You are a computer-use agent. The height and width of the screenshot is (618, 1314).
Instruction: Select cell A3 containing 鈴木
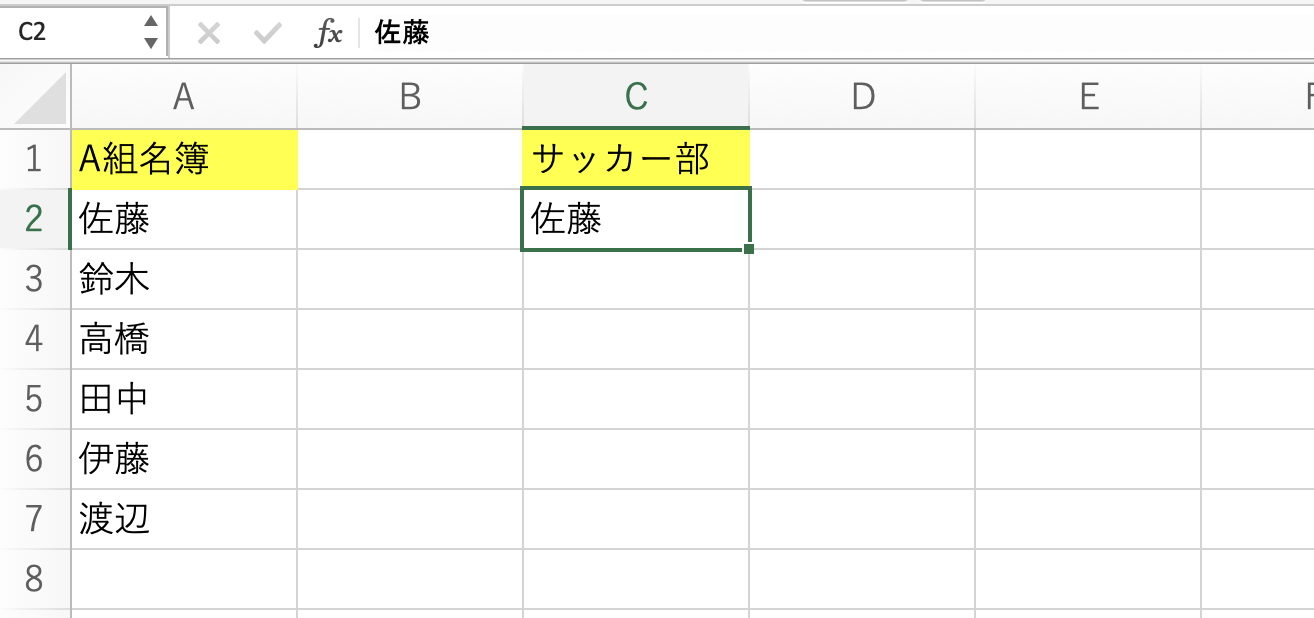[x=183, y=278]
